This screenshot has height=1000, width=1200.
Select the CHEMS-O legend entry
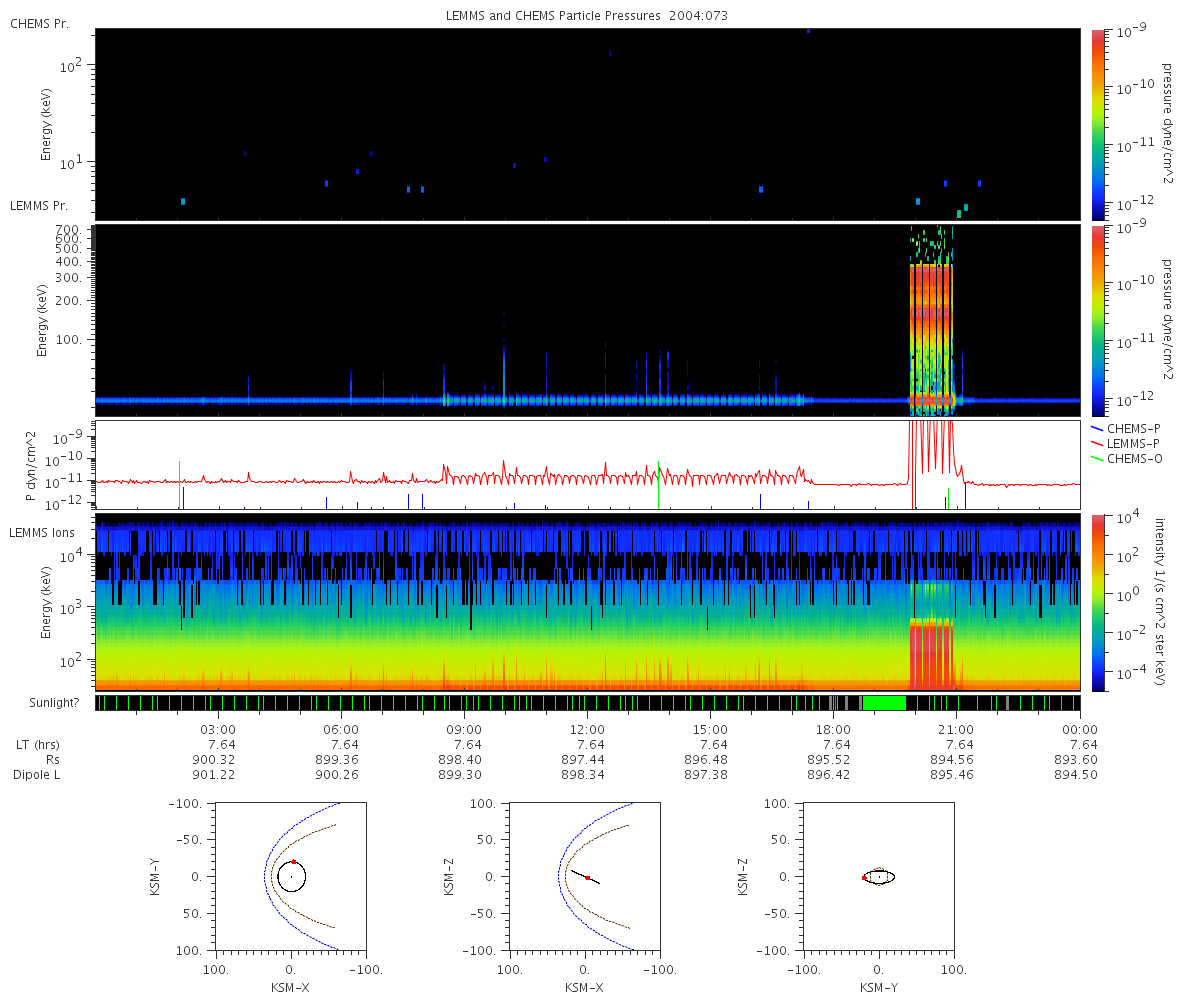[1130, 458]
